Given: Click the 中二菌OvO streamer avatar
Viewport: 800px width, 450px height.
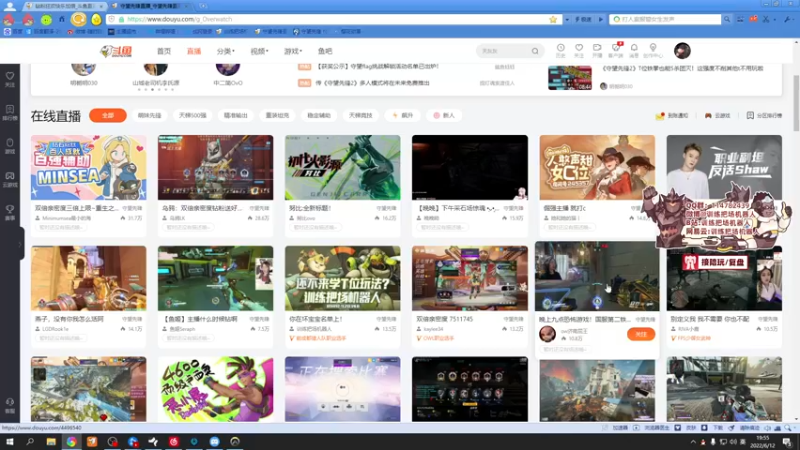Looking at the screenshot, I should pyautogui.click(x=228, y=69).
